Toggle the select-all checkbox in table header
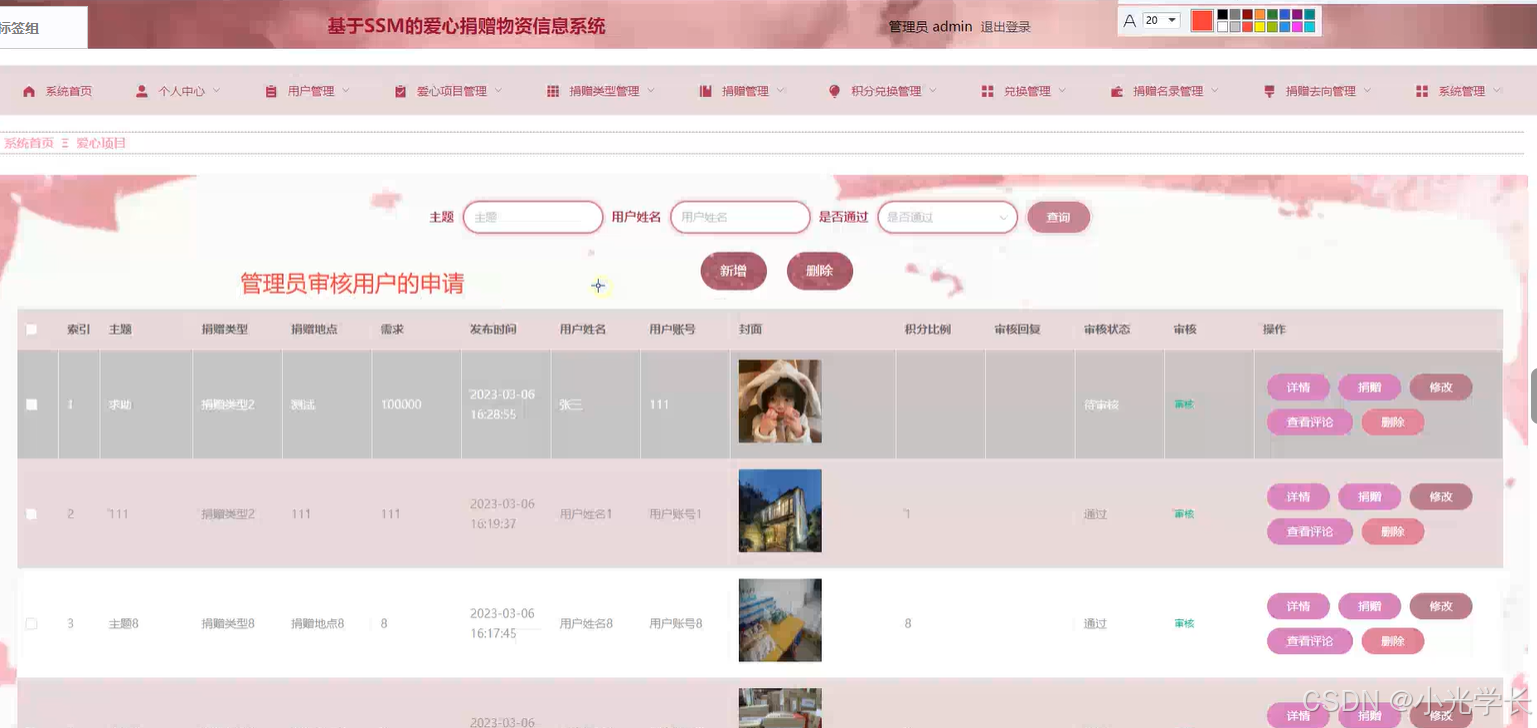 pyautogui.click(x=32, y=329)
